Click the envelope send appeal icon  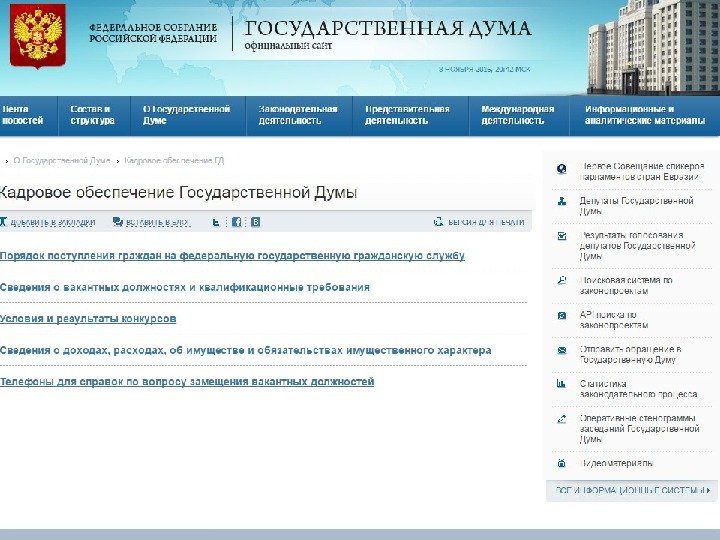click(x=561, y=350)
